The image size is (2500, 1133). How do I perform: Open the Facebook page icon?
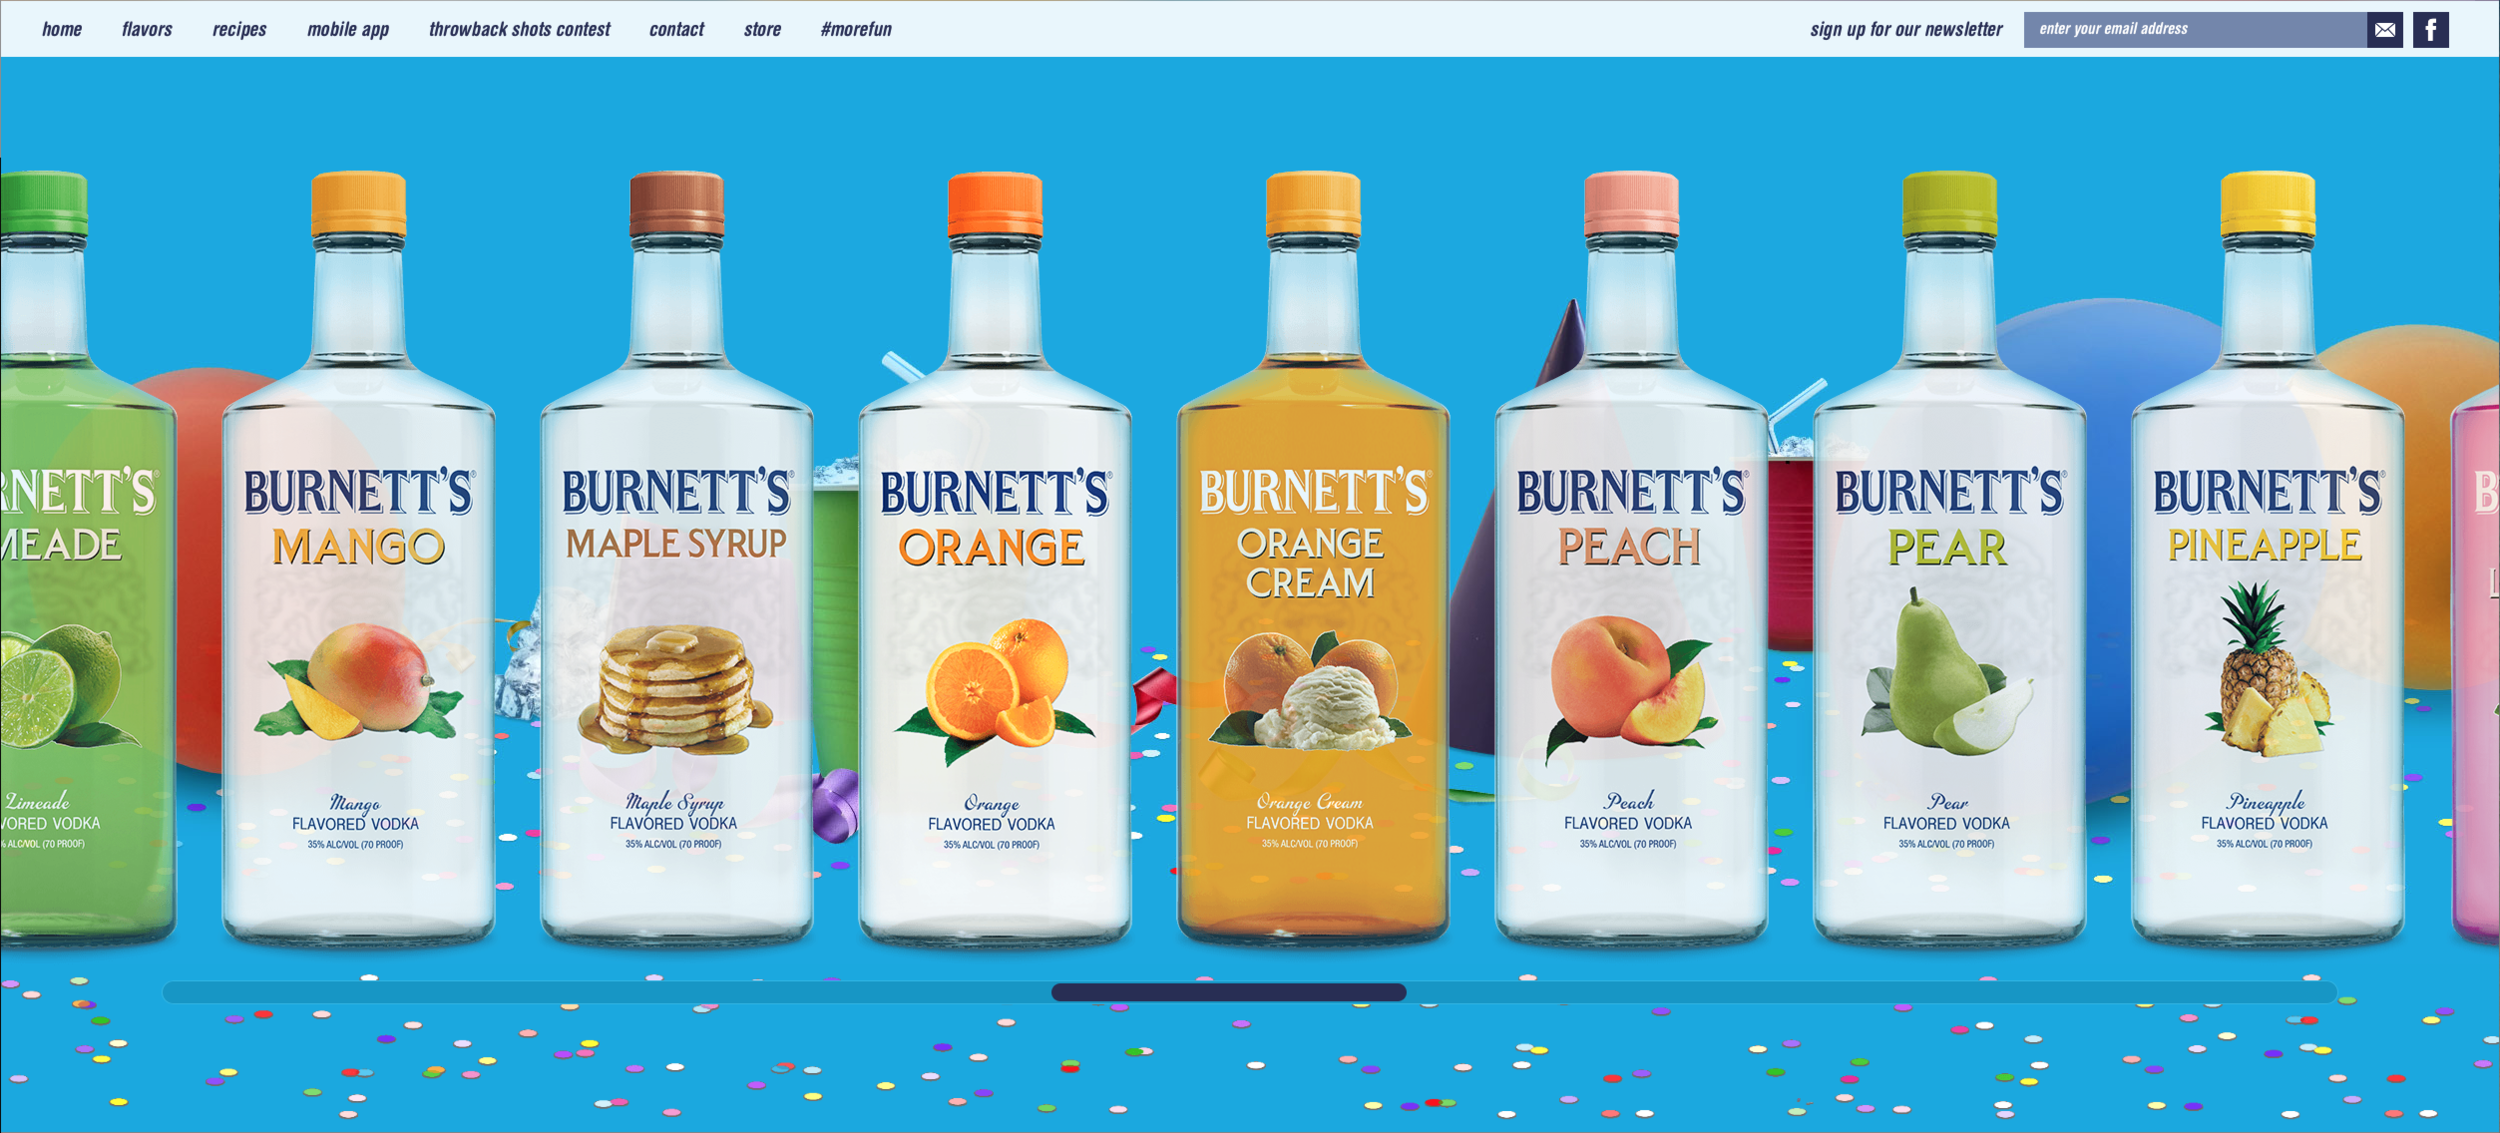(x=2430, y=30)
